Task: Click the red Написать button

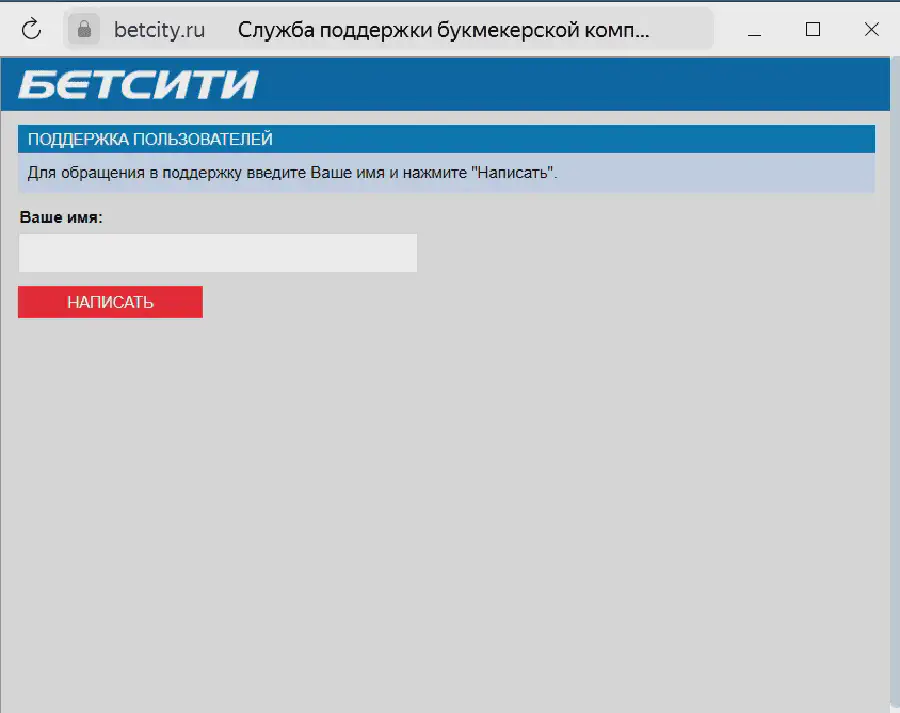Action: click(x=110, y=302)
